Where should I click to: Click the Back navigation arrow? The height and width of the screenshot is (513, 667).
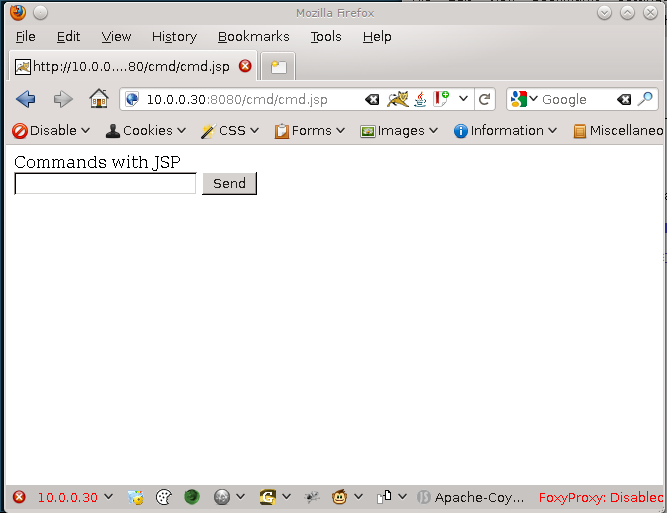(26, 99)
